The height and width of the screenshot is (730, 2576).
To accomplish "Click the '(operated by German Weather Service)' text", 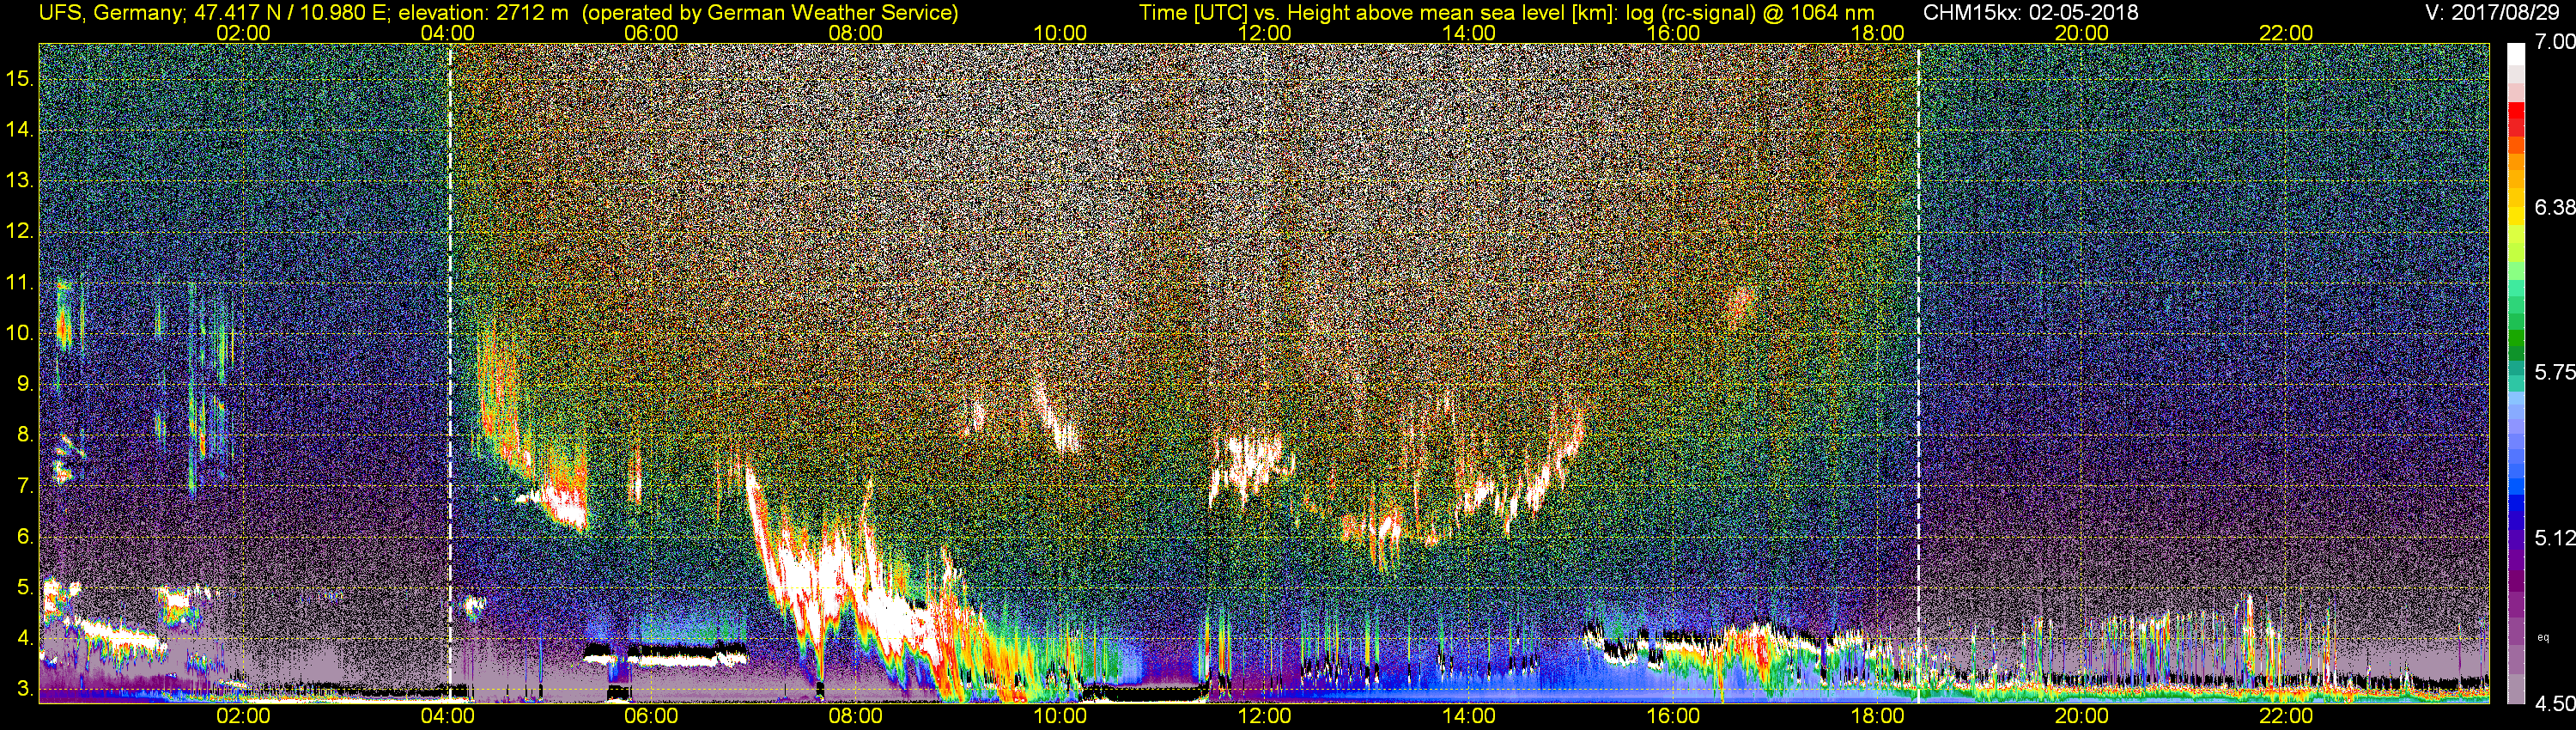I will coord(770,12).
